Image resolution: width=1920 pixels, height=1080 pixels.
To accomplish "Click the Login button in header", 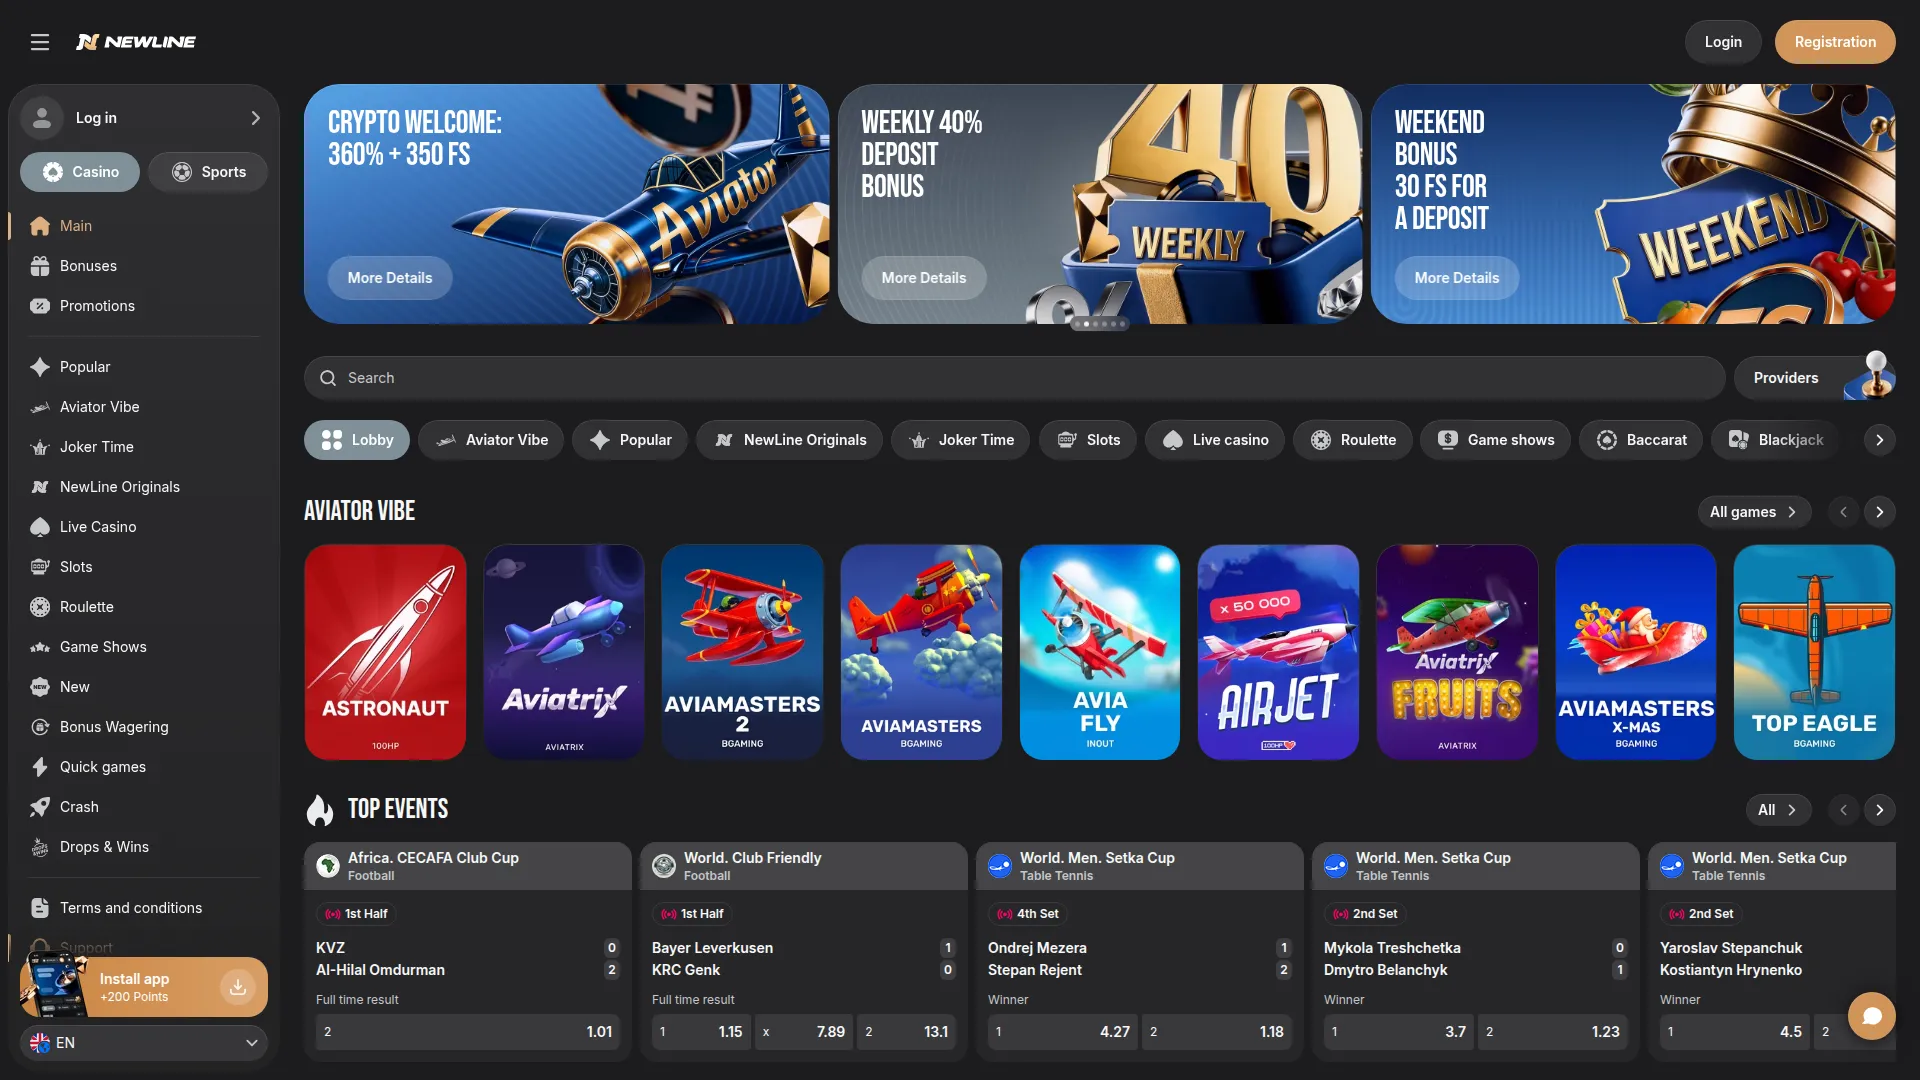I will (x=1723, y=42).
